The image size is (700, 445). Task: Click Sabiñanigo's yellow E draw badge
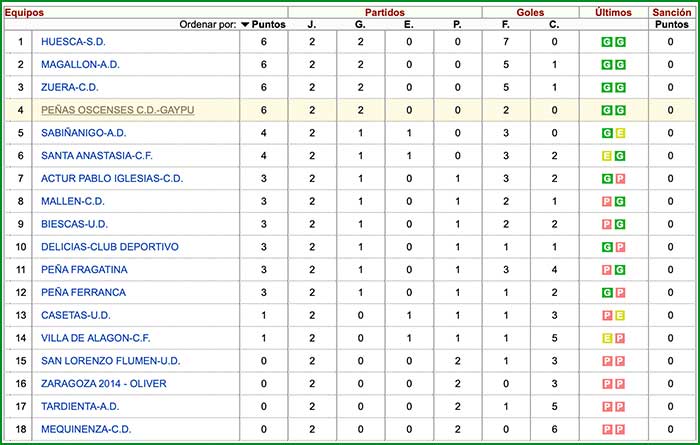620,134
